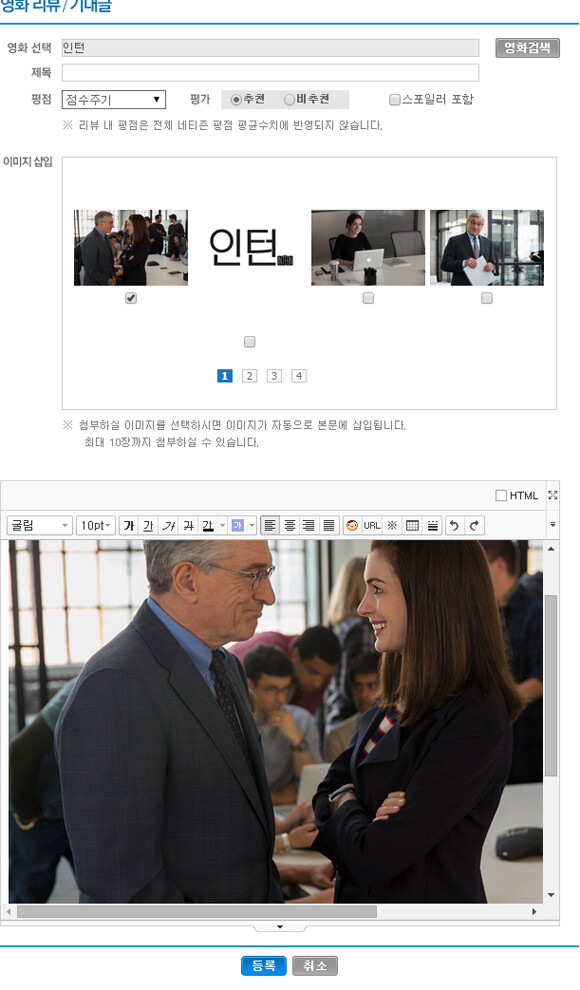
Task: Click the editor scroll right arrow
Action: (535, 912)
